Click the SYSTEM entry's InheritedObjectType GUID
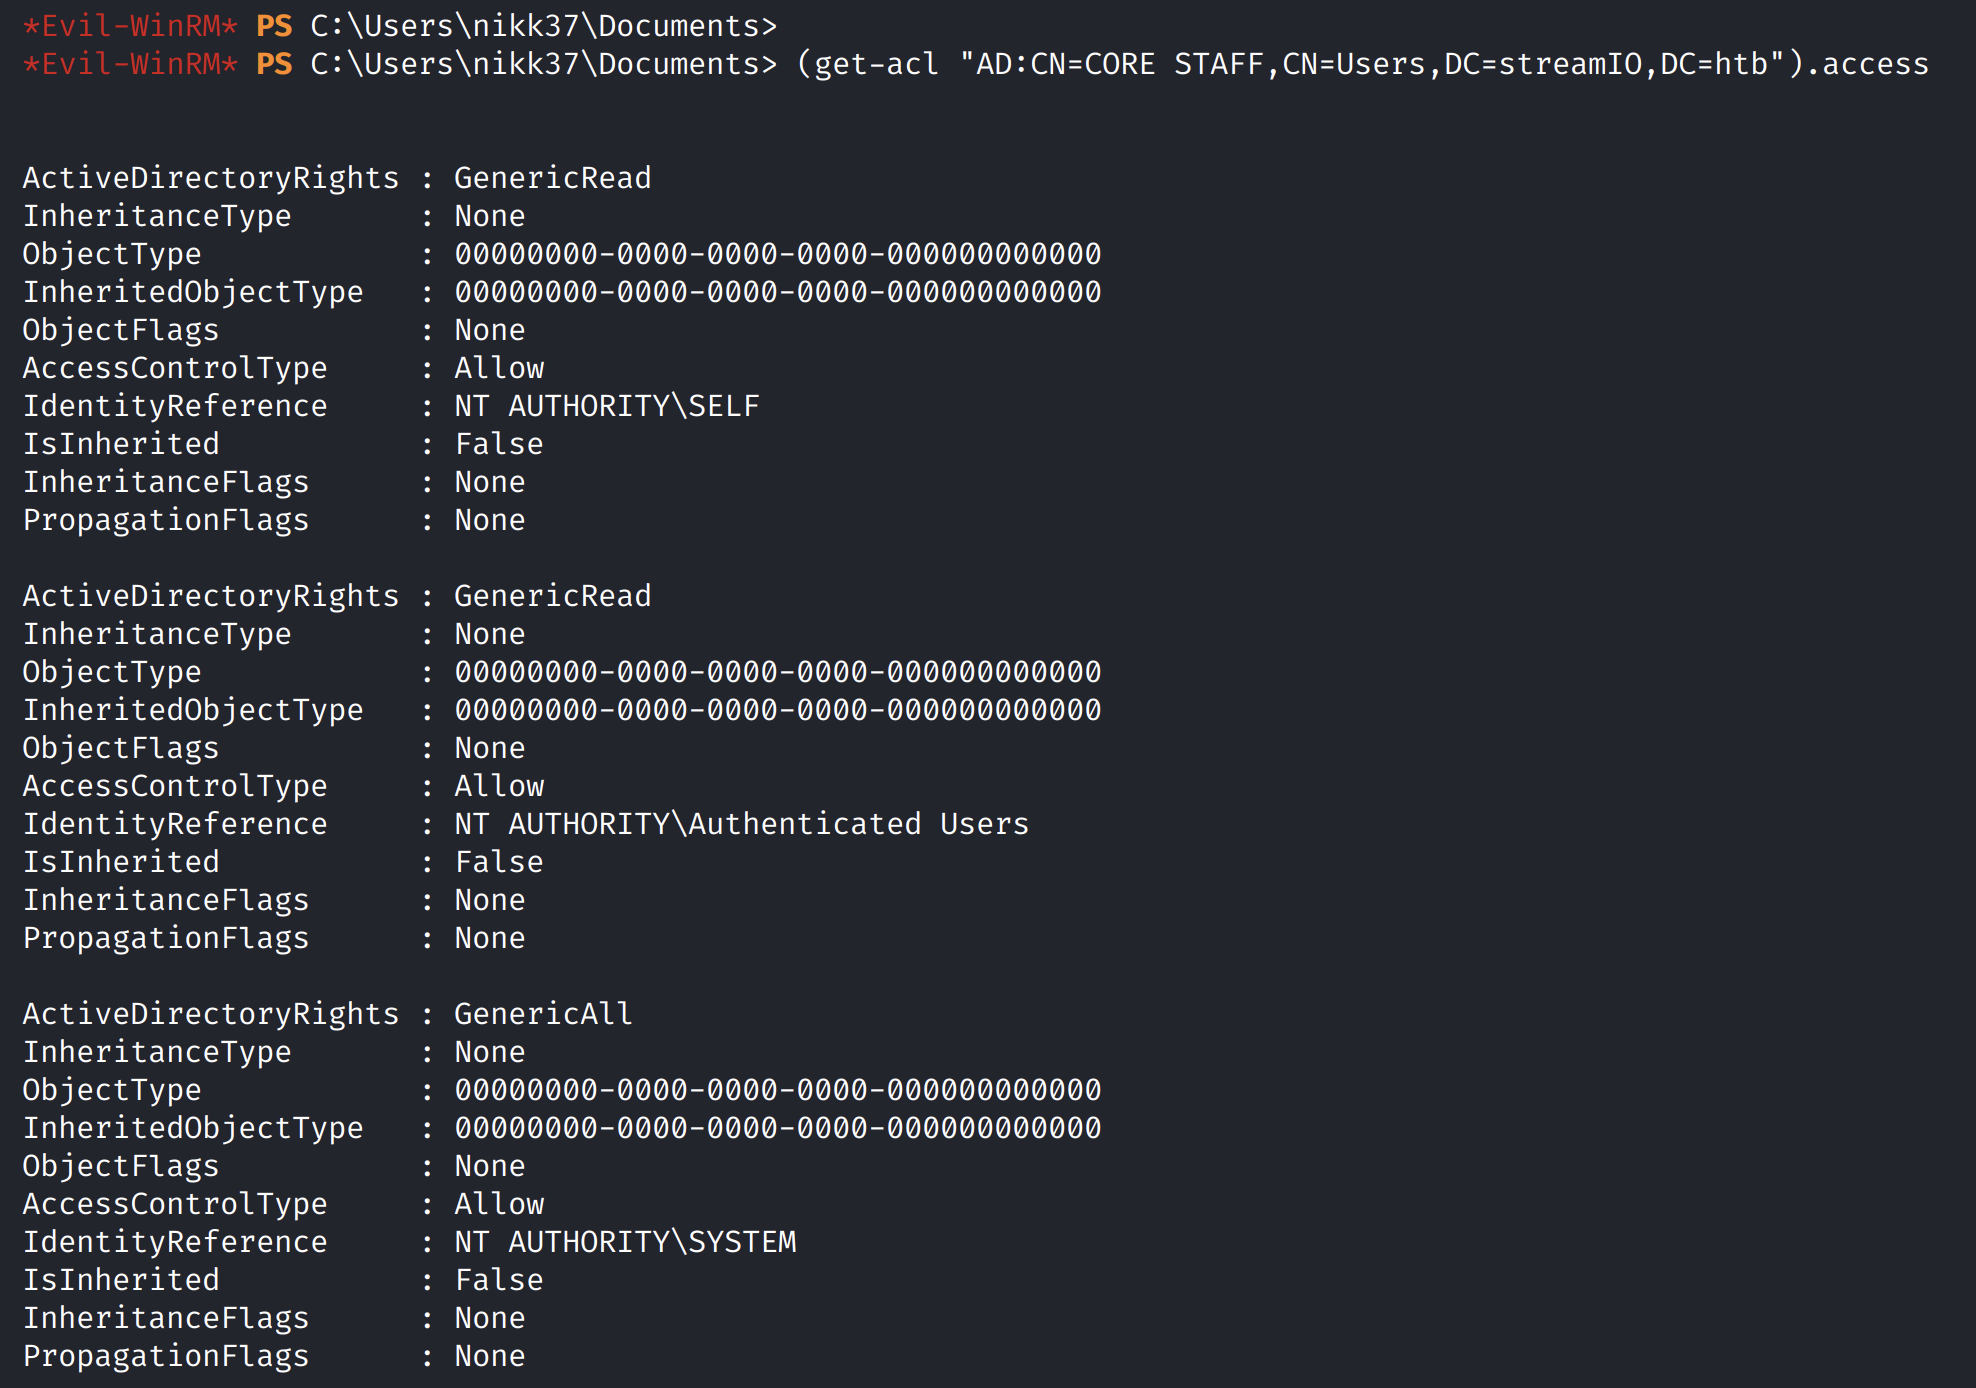This screenshot has width=1976, height=1388. (x=777, y=1128)
